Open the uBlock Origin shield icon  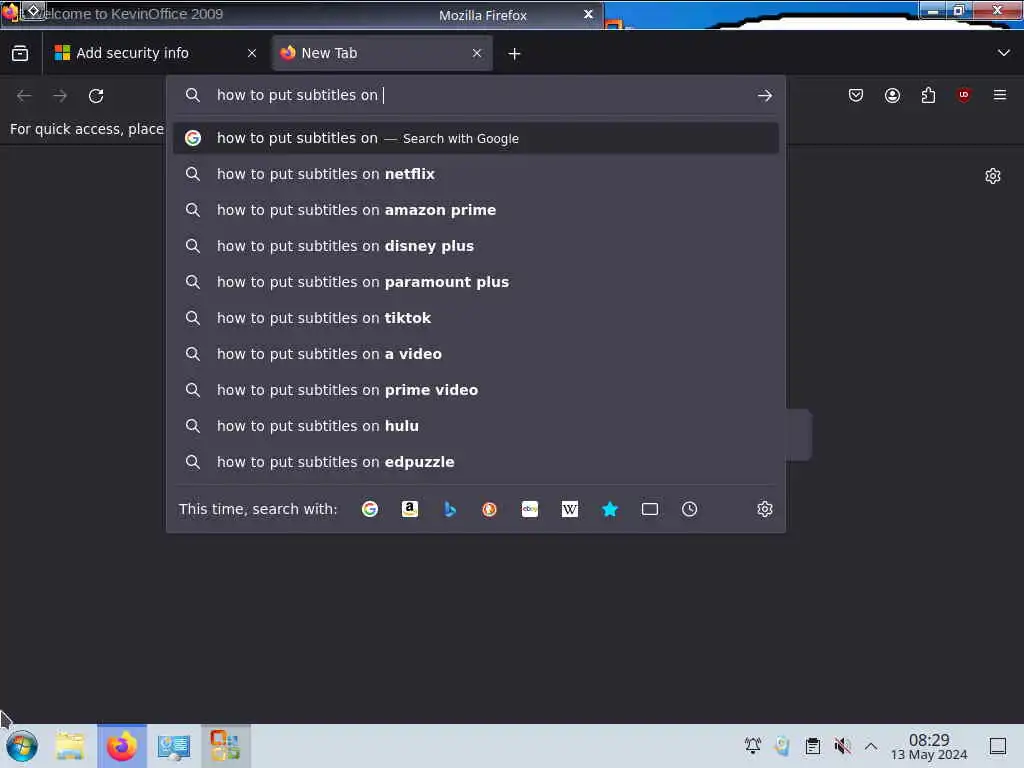[x=964, y=95]
